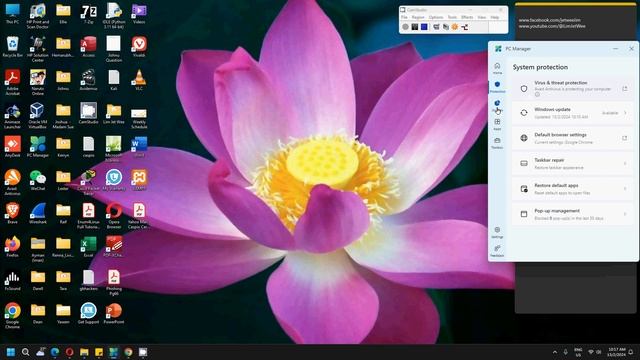Select the VLC desktop icon
The image size is (640, 360).
pyautogui.click(x=139, y=80)
